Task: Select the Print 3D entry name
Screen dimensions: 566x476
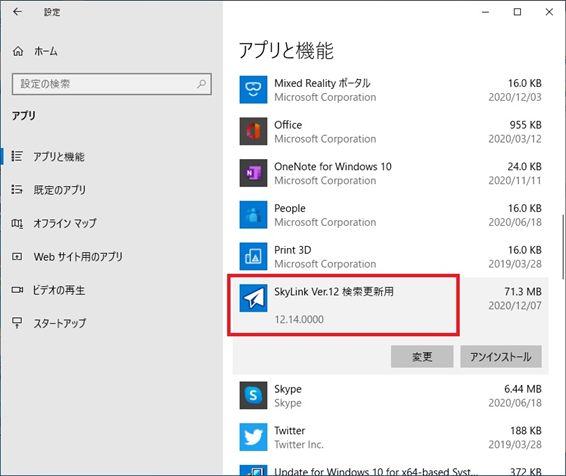Action: [x=292, y=250]
